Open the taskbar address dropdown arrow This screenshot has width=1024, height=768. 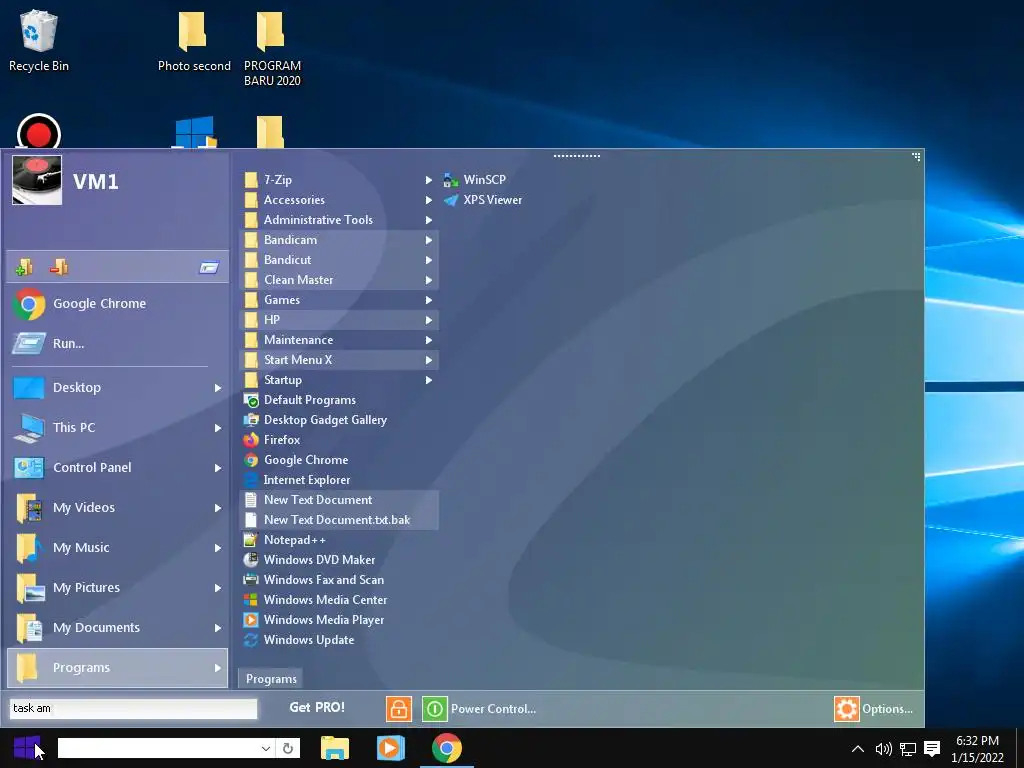pyautogui.click(x=266, y=748)
